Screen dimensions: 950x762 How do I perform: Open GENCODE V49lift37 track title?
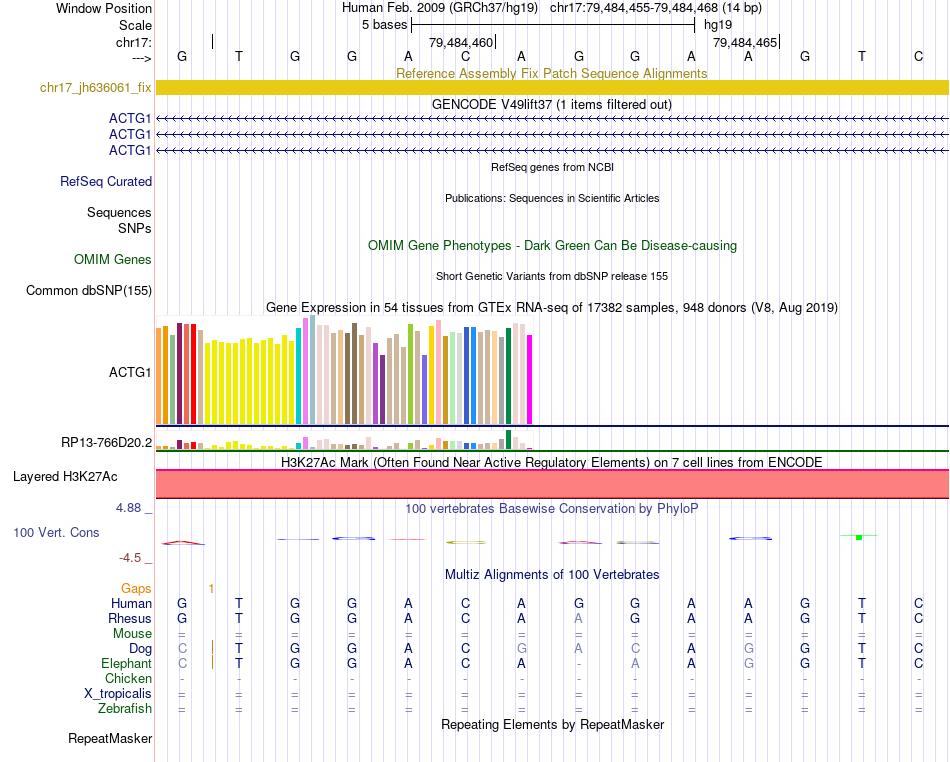[552, 104]
